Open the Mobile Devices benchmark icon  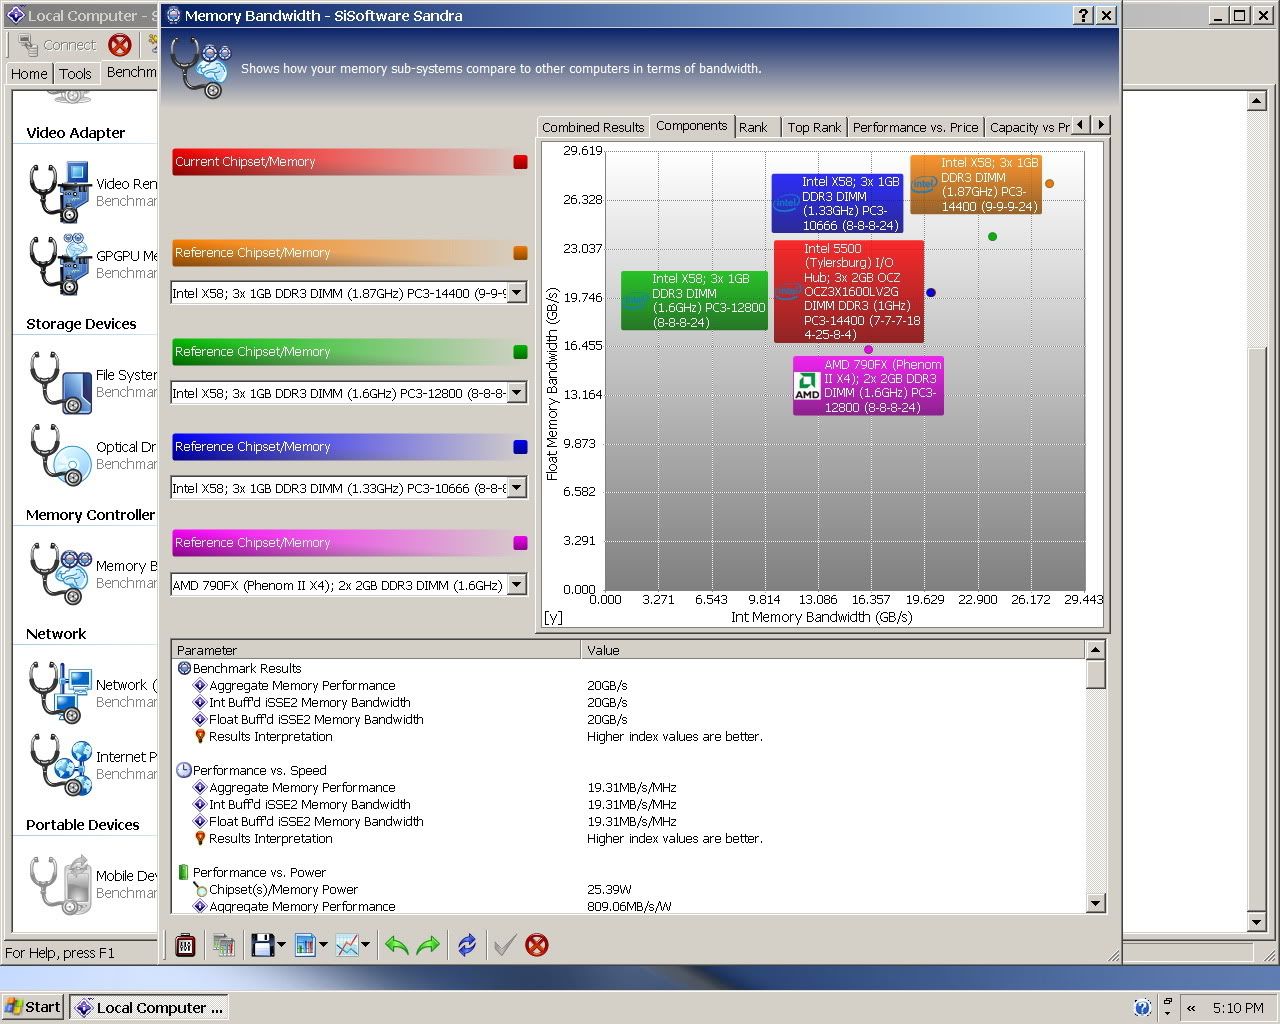(59, 883)
